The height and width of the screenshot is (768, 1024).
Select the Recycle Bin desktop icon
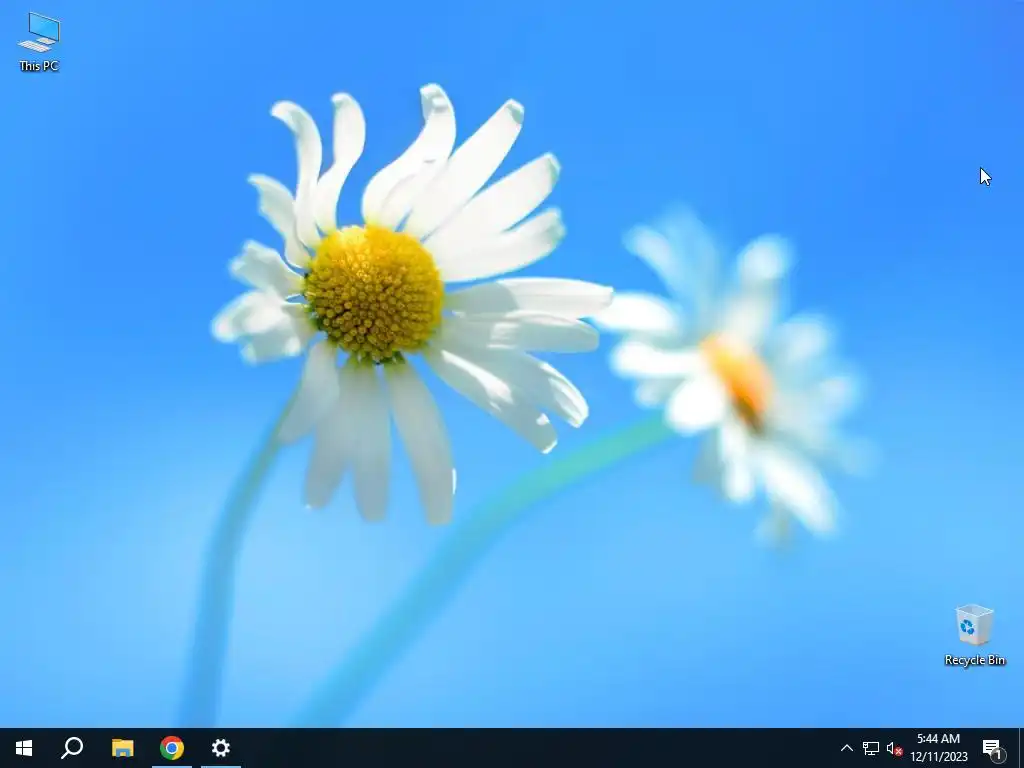(974, 635)
